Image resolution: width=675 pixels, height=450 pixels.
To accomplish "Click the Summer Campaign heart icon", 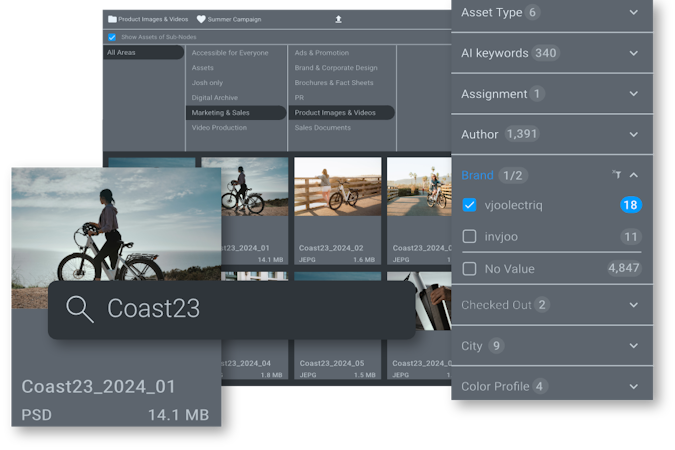I will [201, 19].
